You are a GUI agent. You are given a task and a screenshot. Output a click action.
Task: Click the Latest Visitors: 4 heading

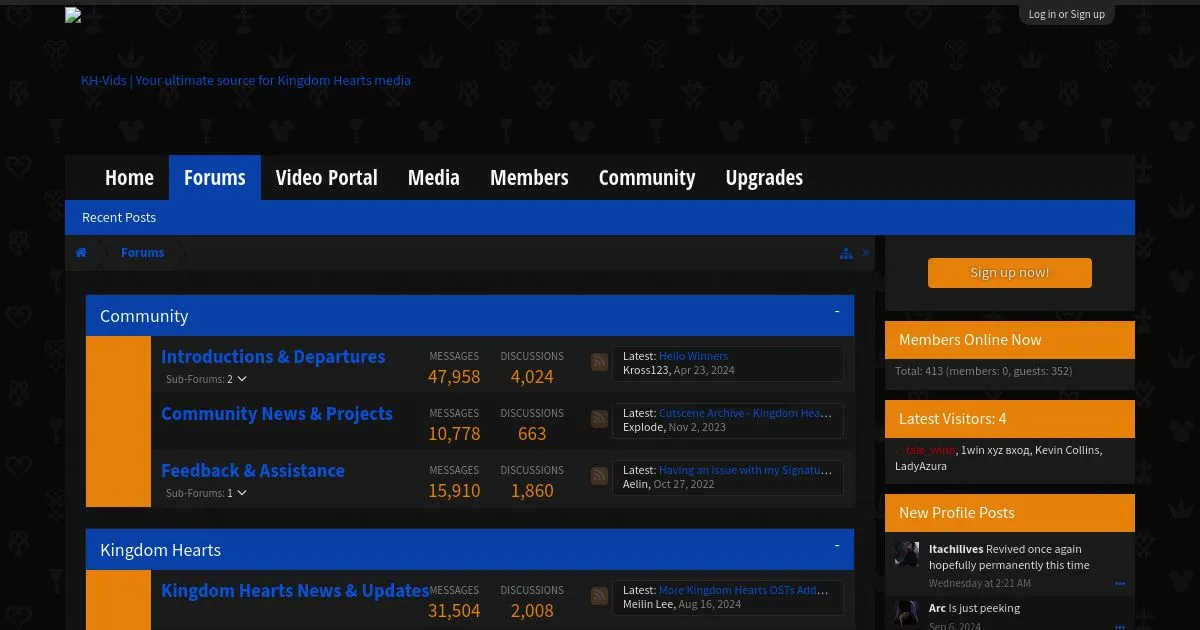[953, 419]
